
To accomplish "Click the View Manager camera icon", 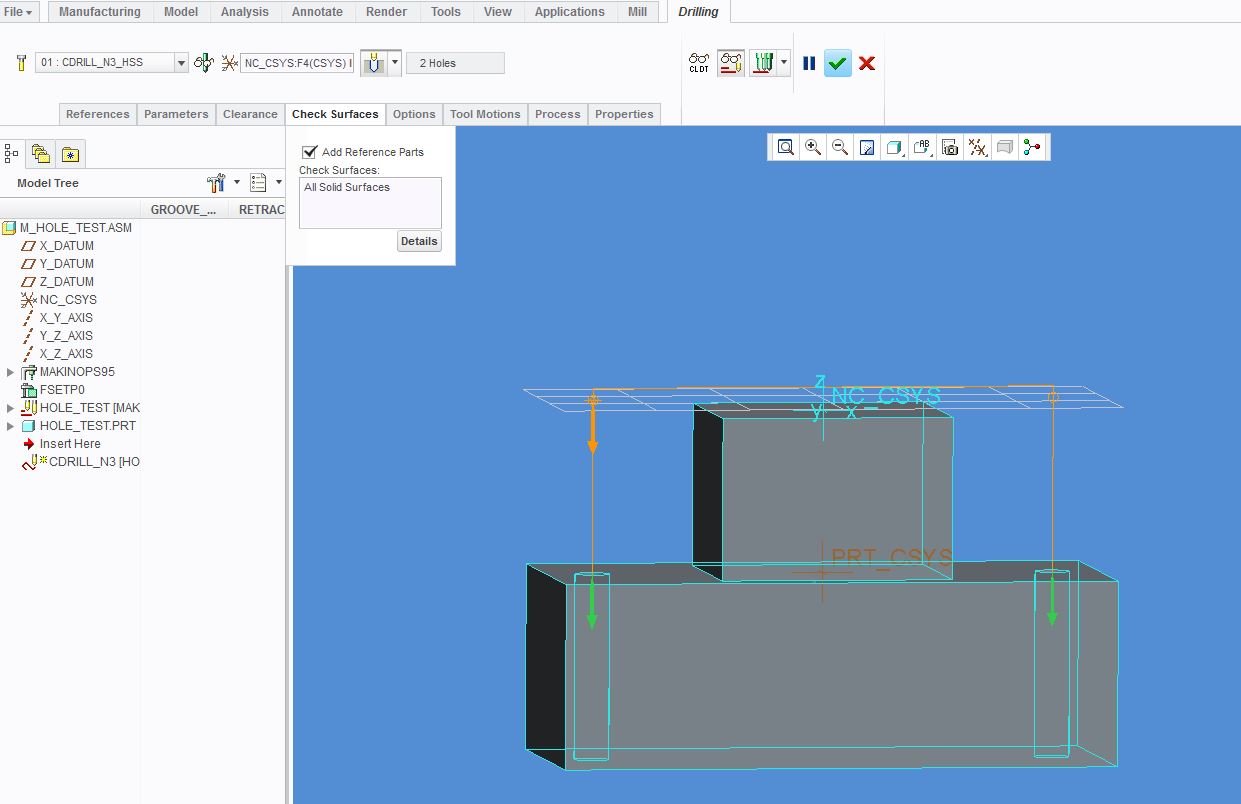I will pyautogui.click(x=950, y=147).
